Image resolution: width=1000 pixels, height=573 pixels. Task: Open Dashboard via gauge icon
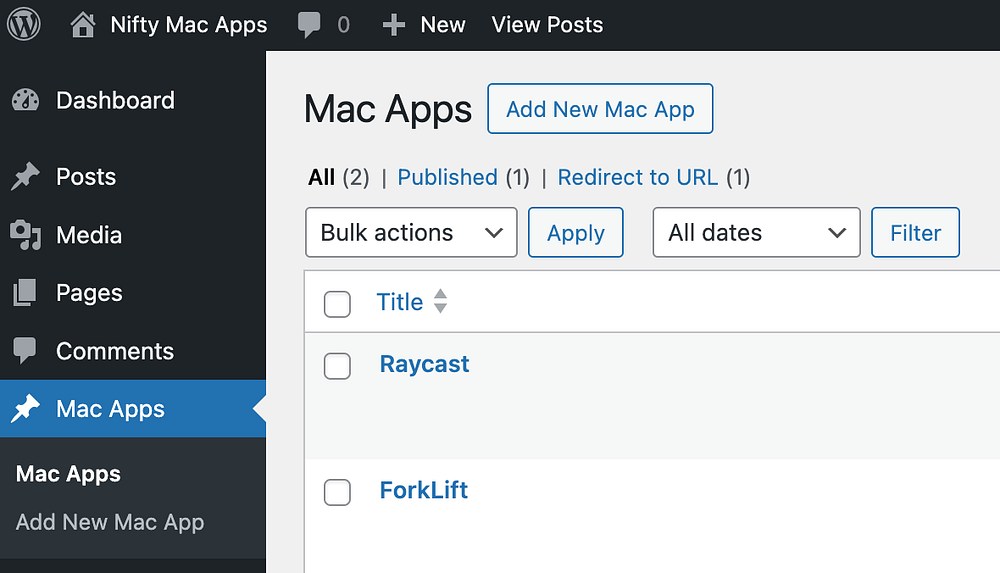click(x=25, y=101)
